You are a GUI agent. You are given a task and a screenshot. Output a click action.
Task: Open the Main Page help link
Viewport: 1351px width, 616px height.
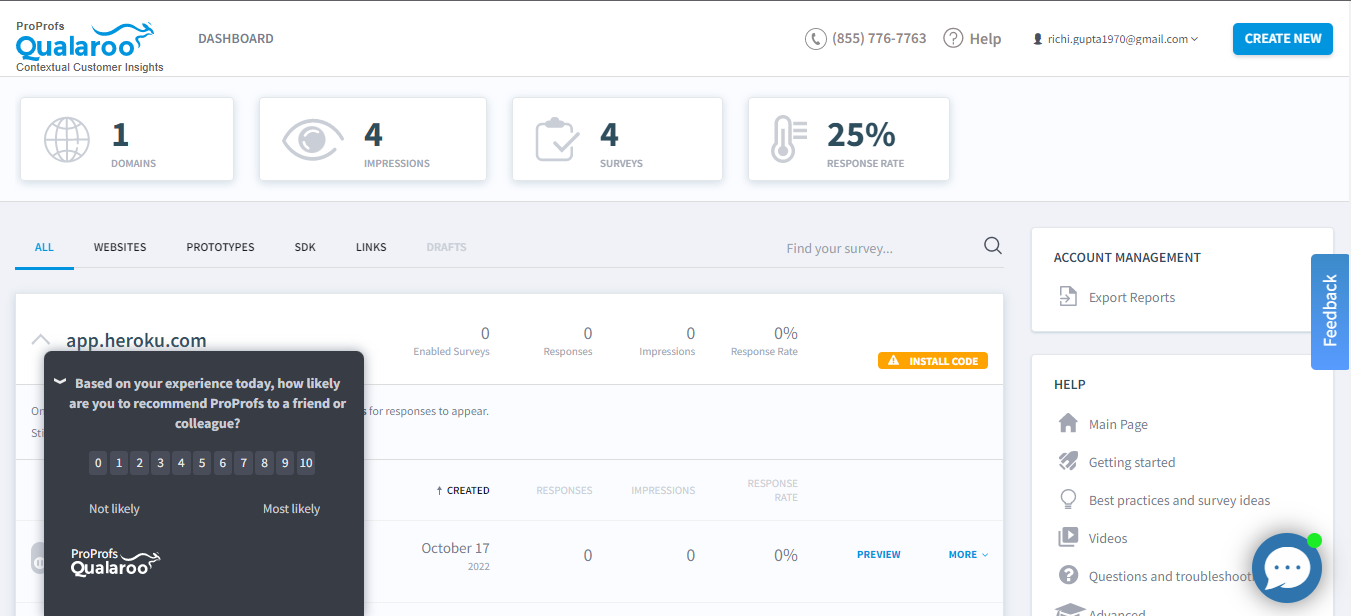tap(1118, 424)
